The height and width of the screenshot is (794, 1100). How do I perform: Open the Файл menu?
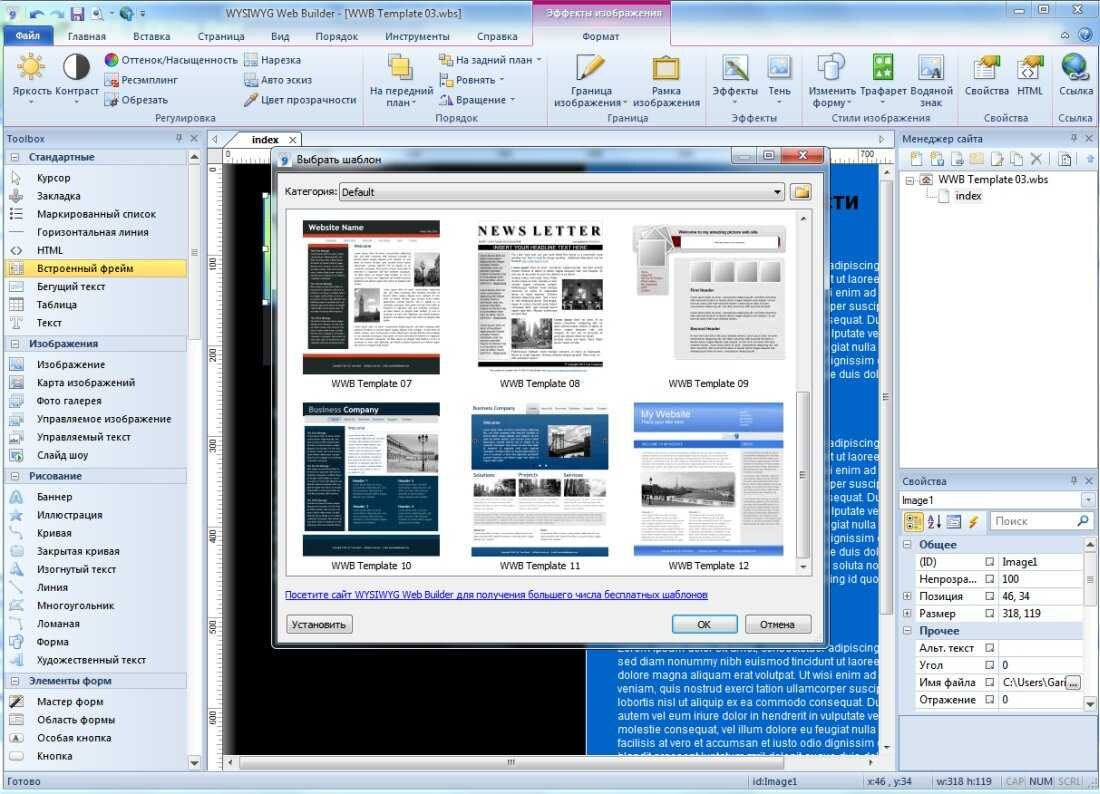27,36
